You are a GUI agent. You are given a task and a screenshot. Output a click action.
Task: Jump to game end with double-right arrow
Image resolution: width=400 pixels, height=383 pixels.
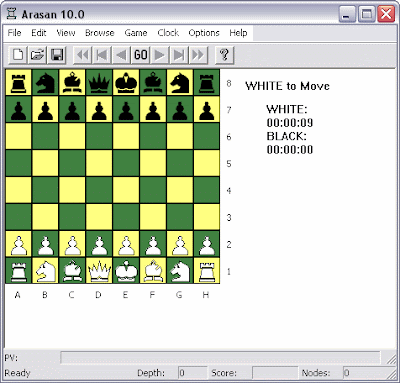(198, 55)
